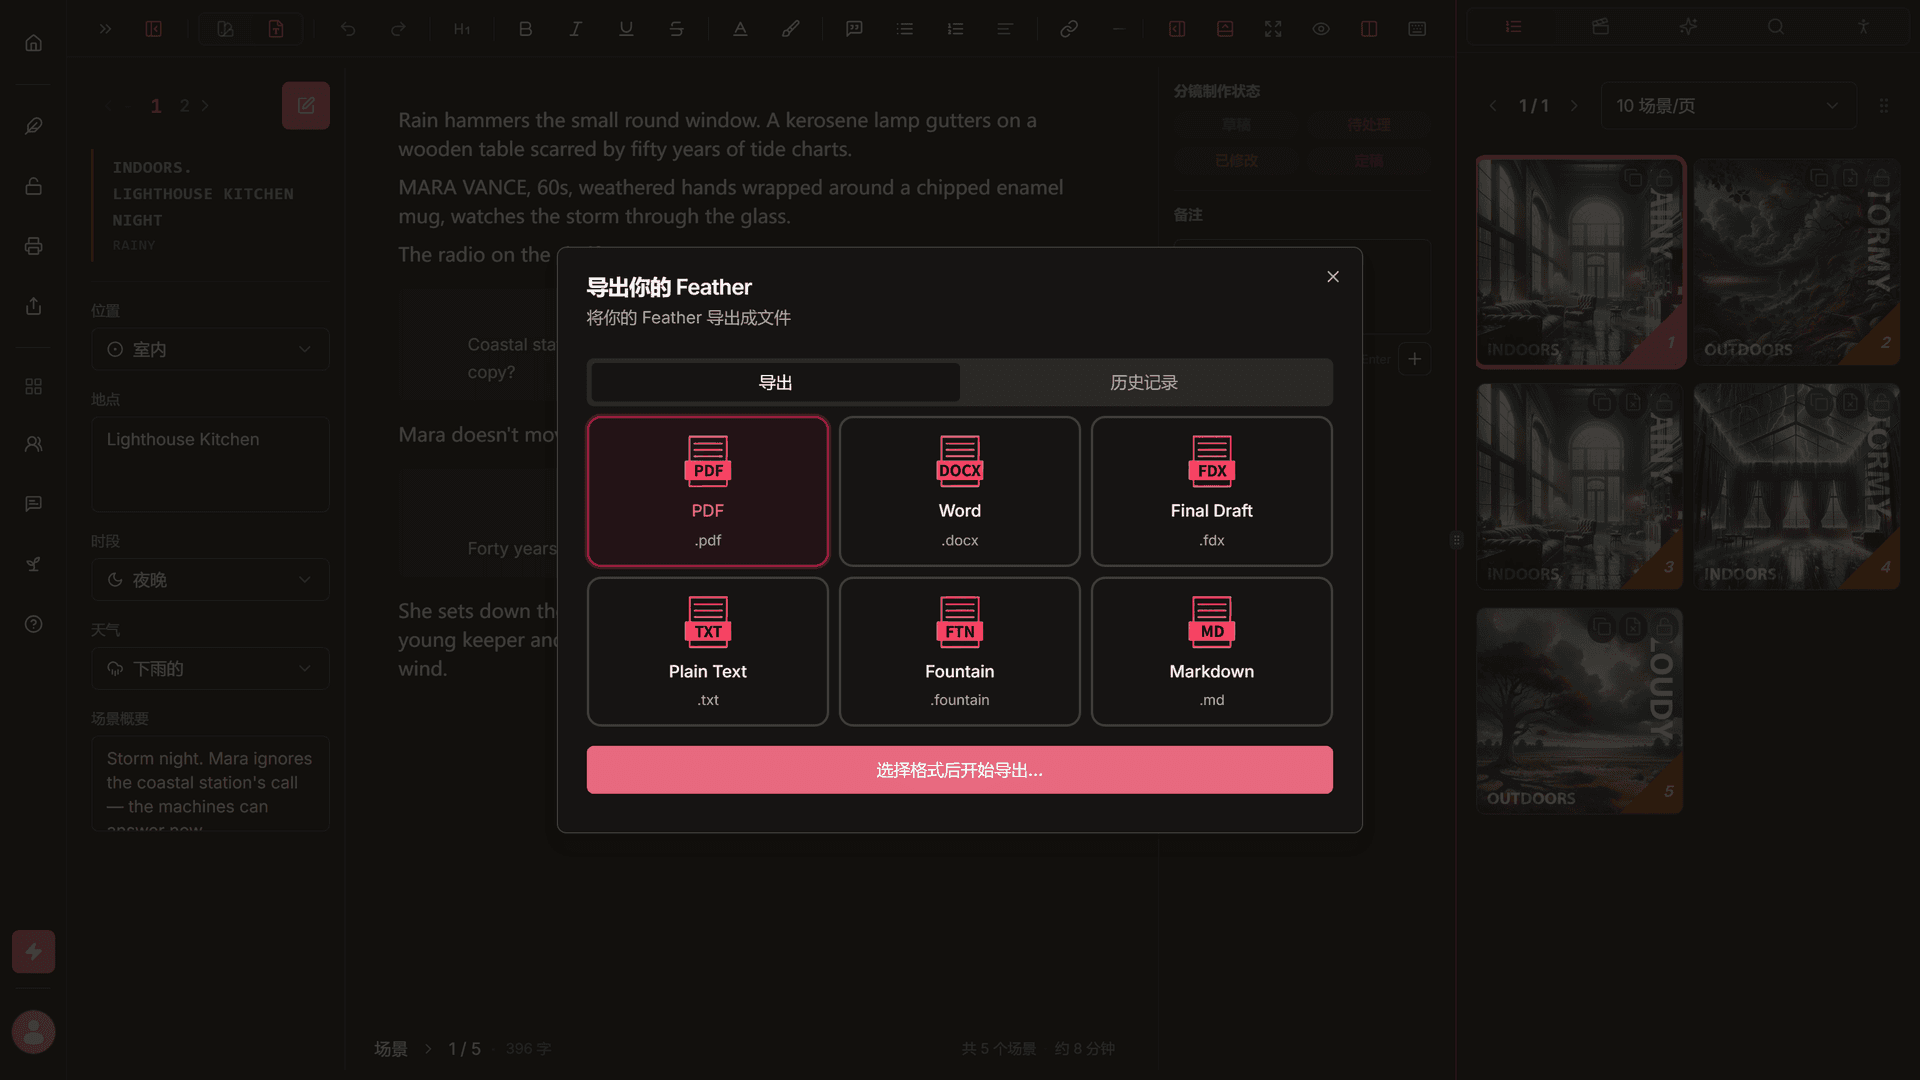
Task: Select the Plain Text .txt format
Action: pyautogui.click(x=707, y=651)
